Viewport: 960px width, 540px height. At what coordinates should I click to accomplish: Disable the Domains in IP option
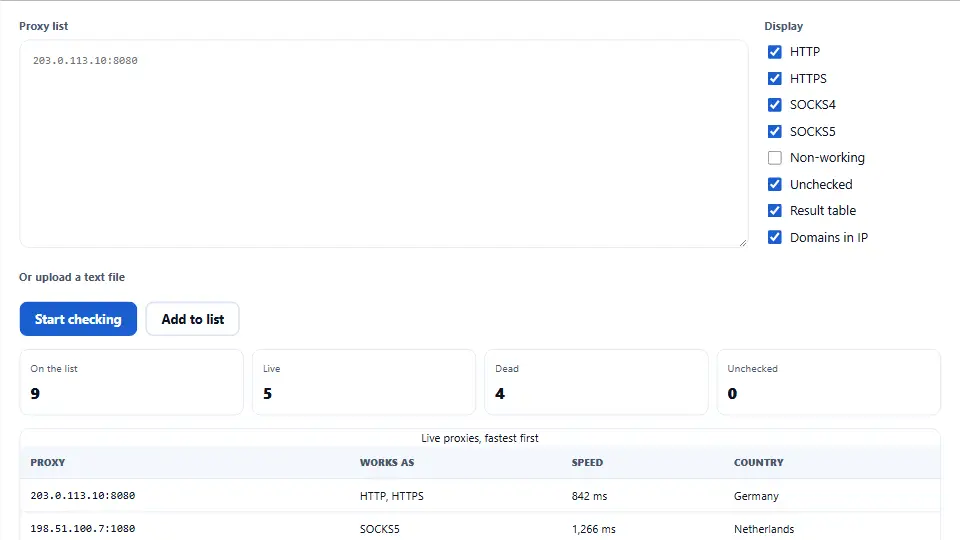(x=774, y=238)
